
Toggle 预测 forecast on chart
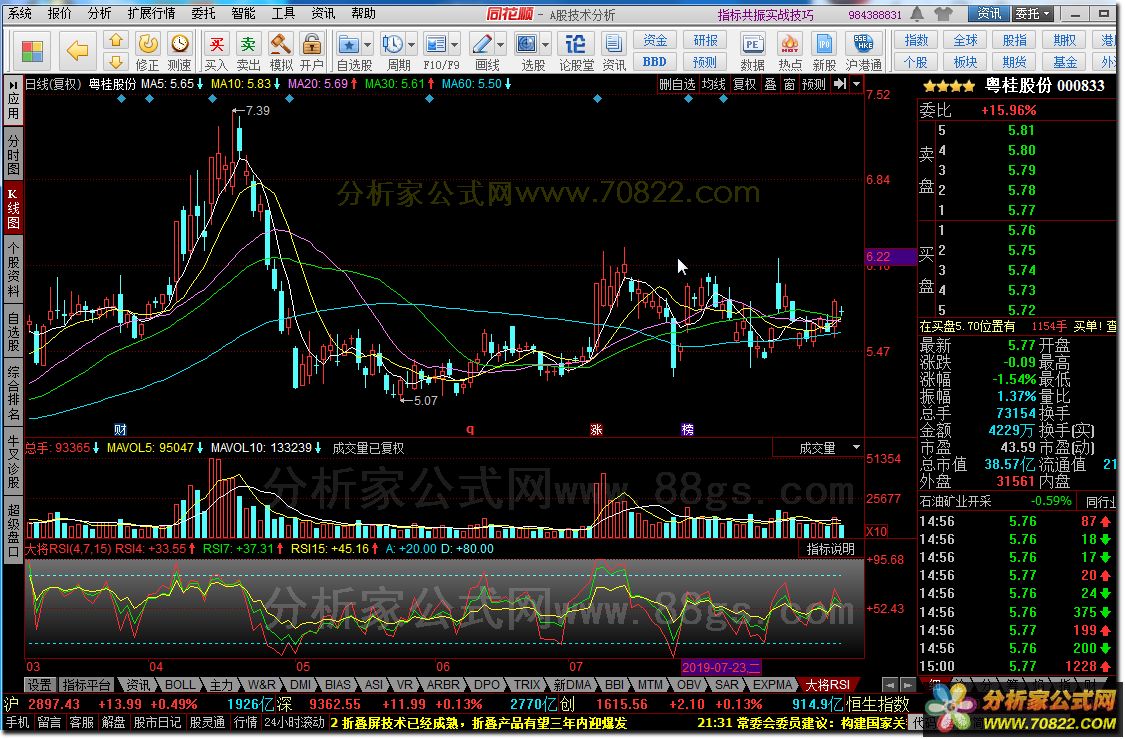click(x=814, y=84)
